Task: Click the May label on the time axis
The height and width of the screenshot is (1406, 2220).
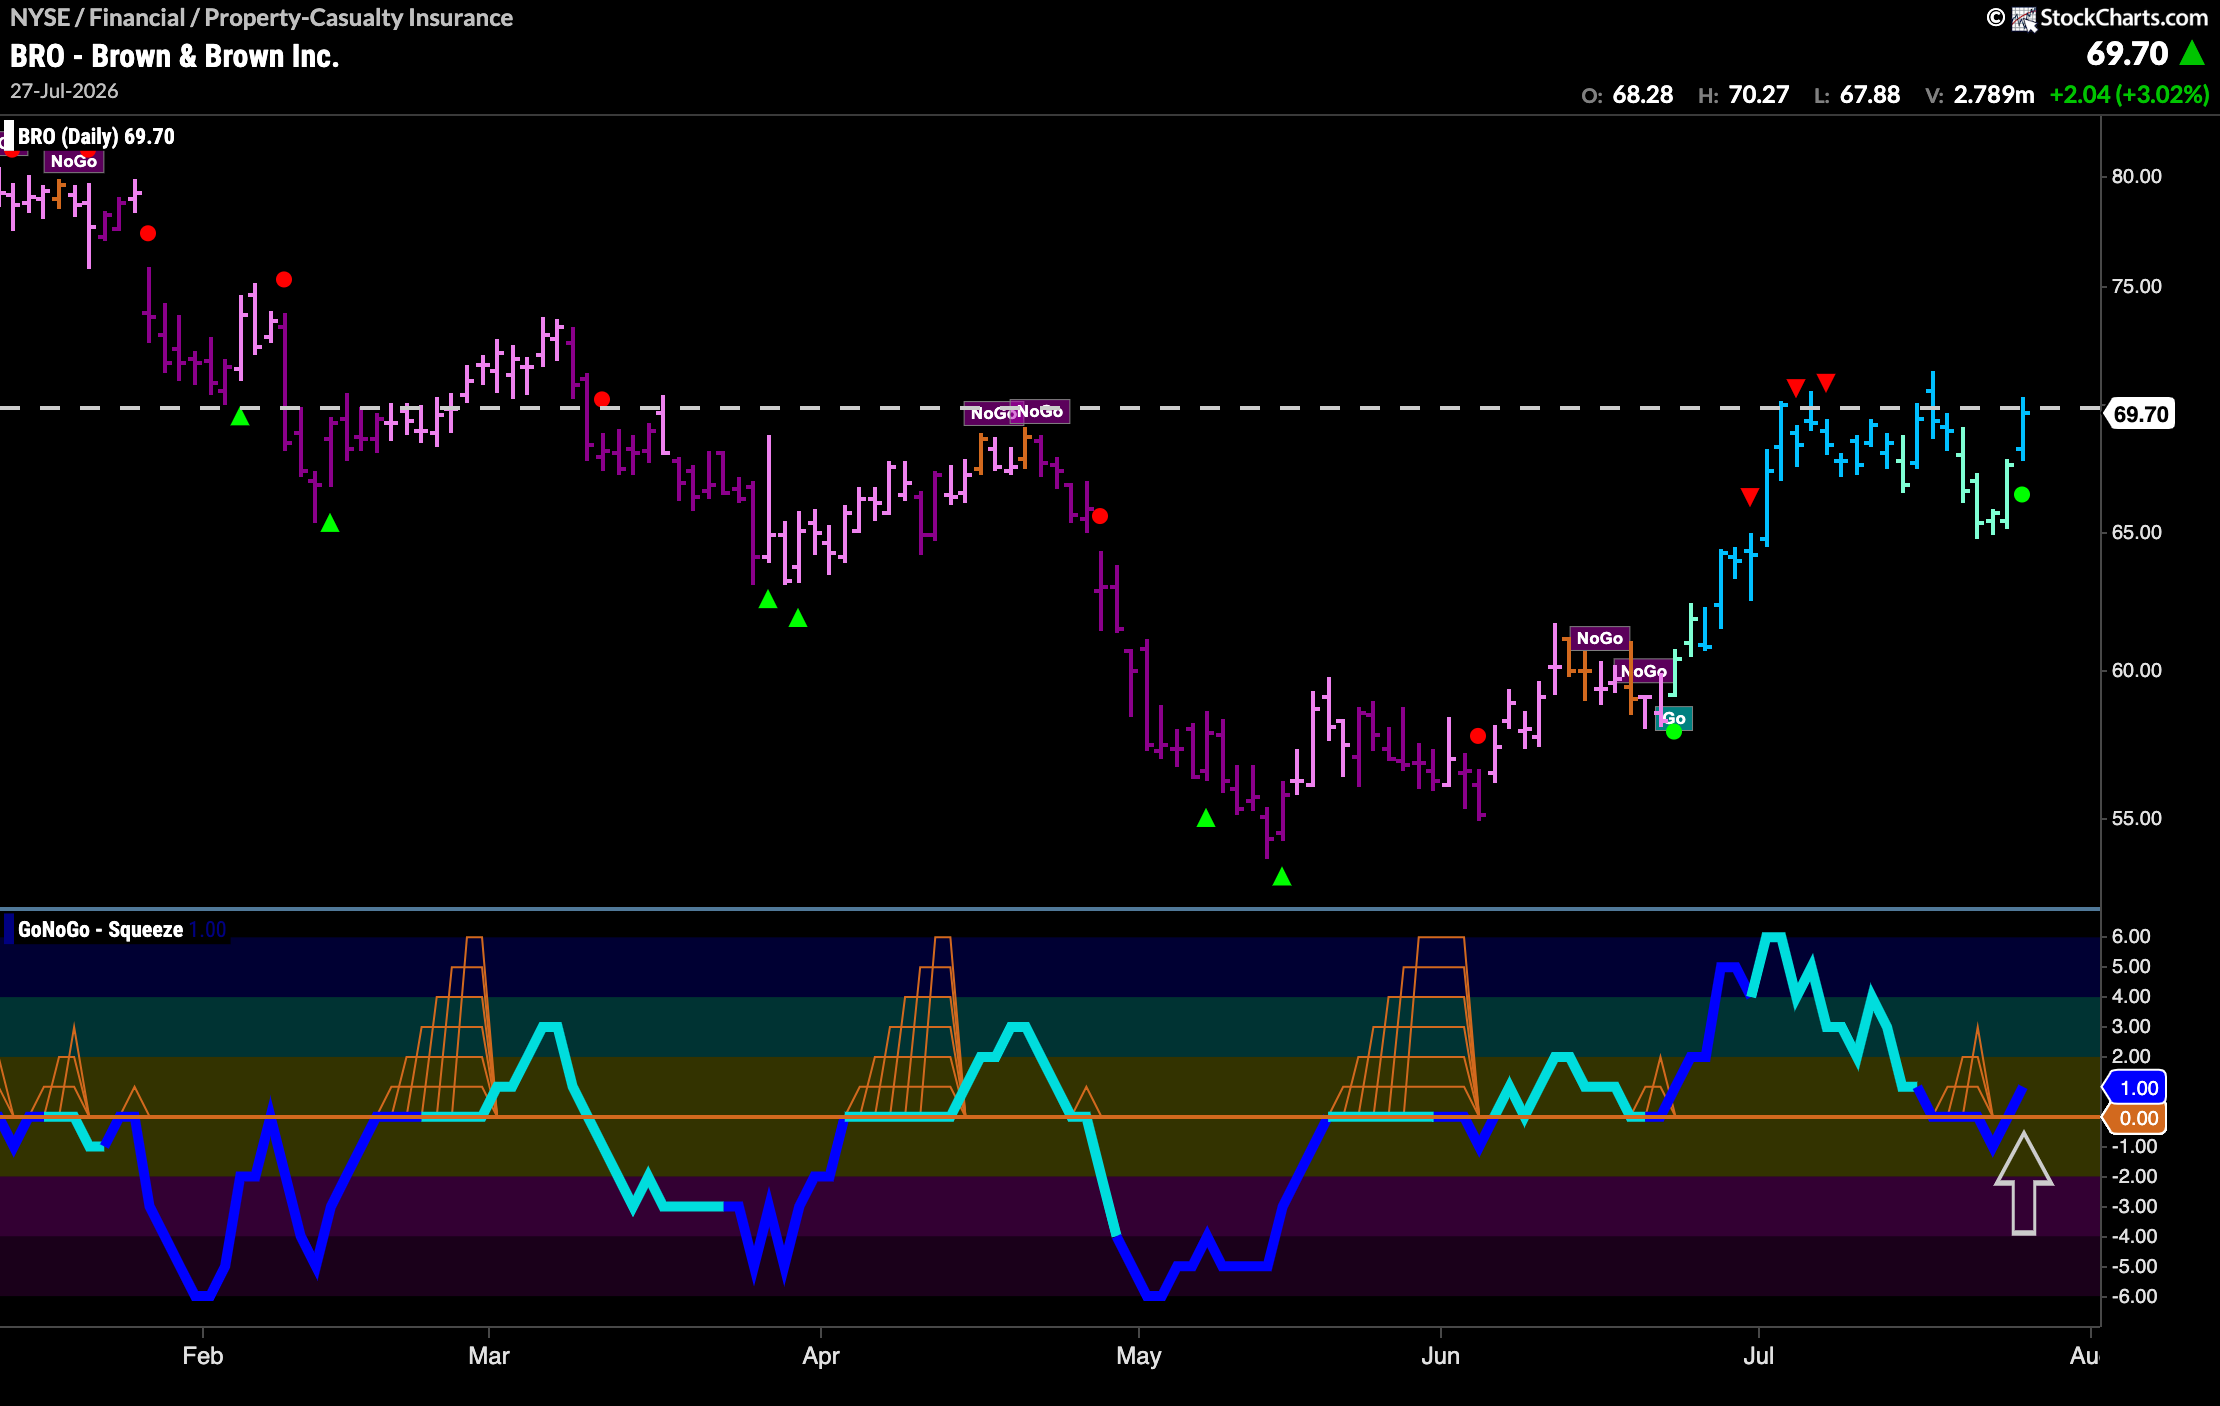Action: coord(1139,1356)
